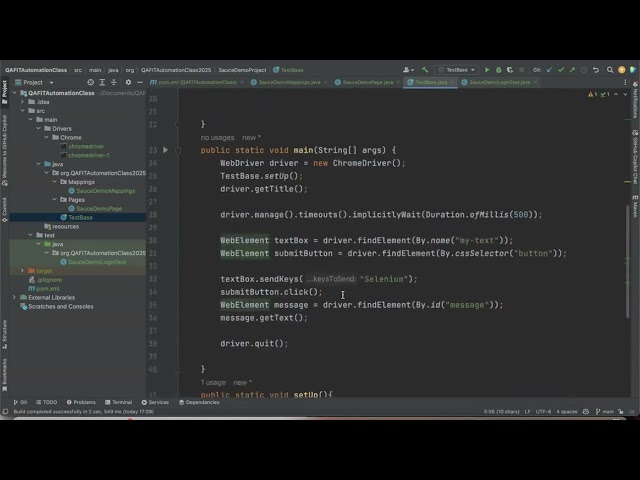The width and height of the screenshot is (640, 480).
Task: Run the TestBase configuration with the green play button
Action: tap(487, 70)
